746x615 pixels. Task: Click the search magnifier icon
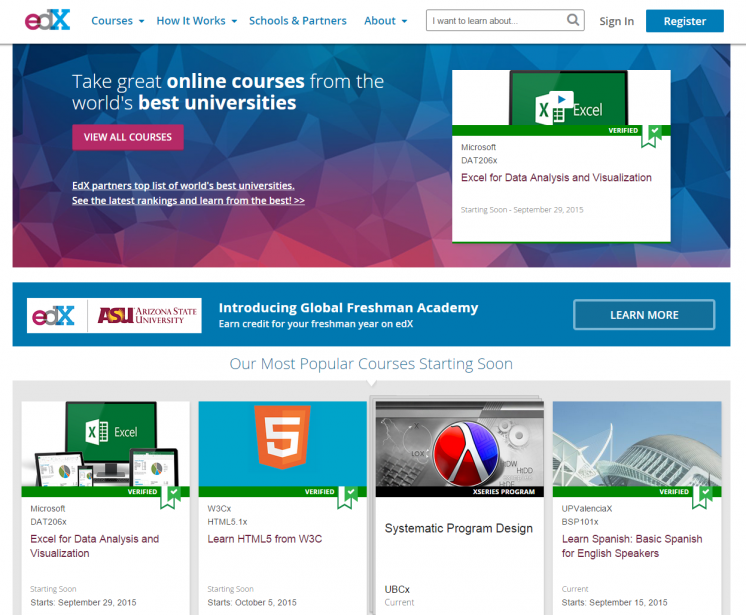click(x=573, y=20)
